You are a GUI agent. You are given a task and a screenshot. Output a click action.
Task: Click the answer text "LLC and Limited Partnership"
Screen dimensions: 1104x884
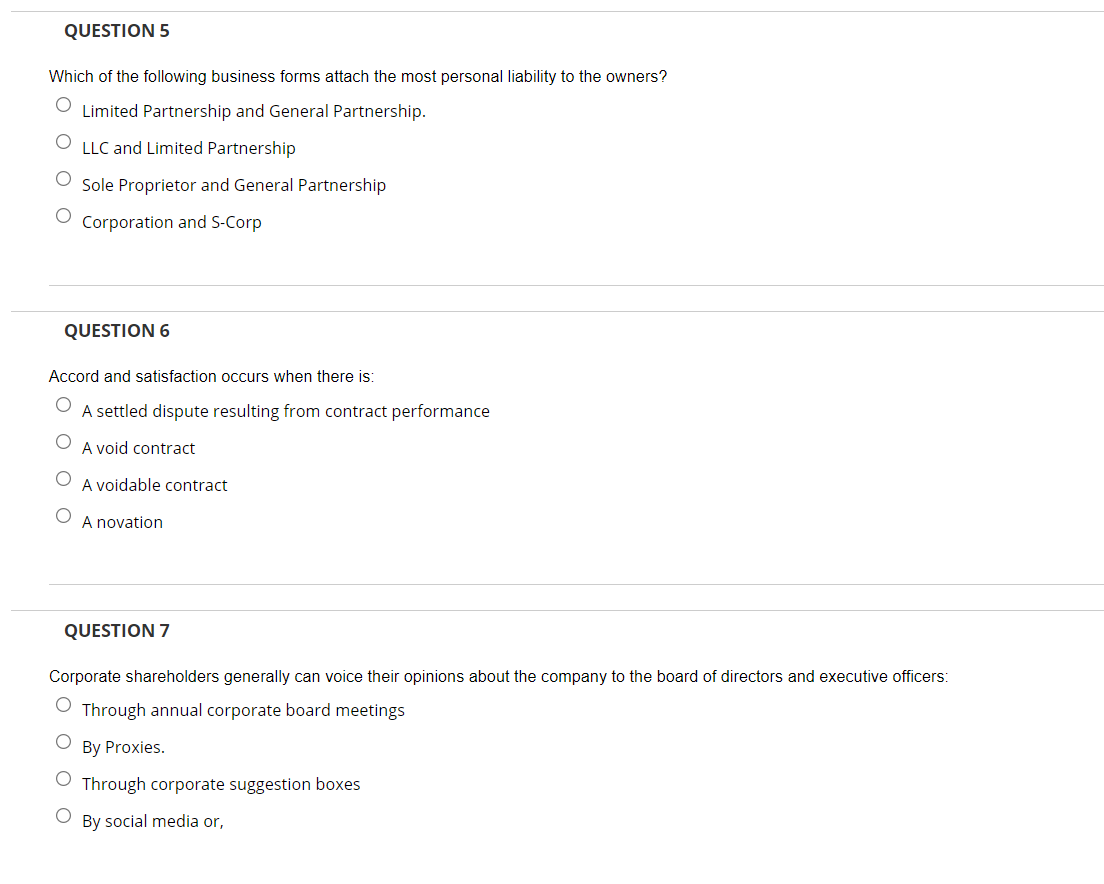189,147
